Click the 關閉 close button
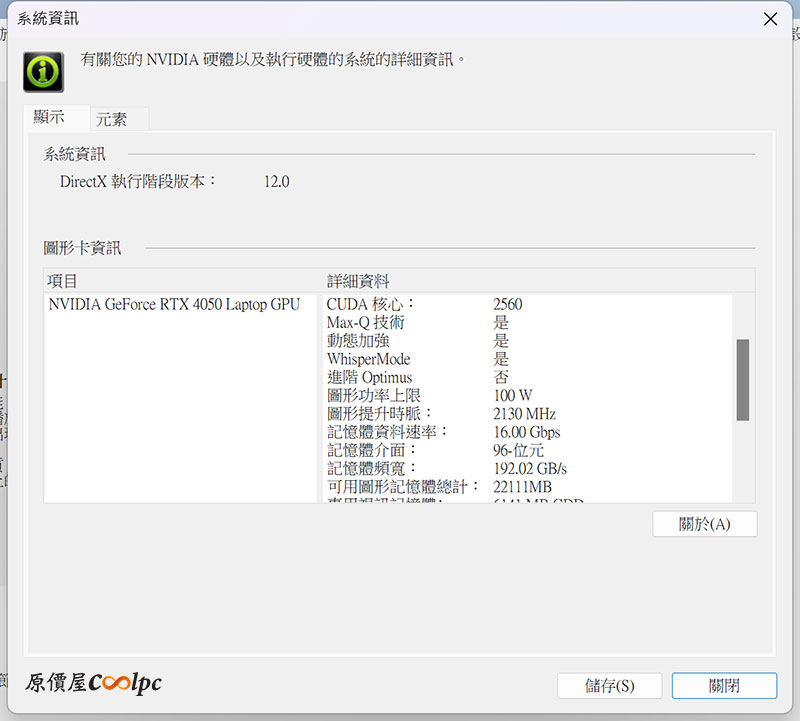Viewport: 800px width, 721px height. coord(724,686)
